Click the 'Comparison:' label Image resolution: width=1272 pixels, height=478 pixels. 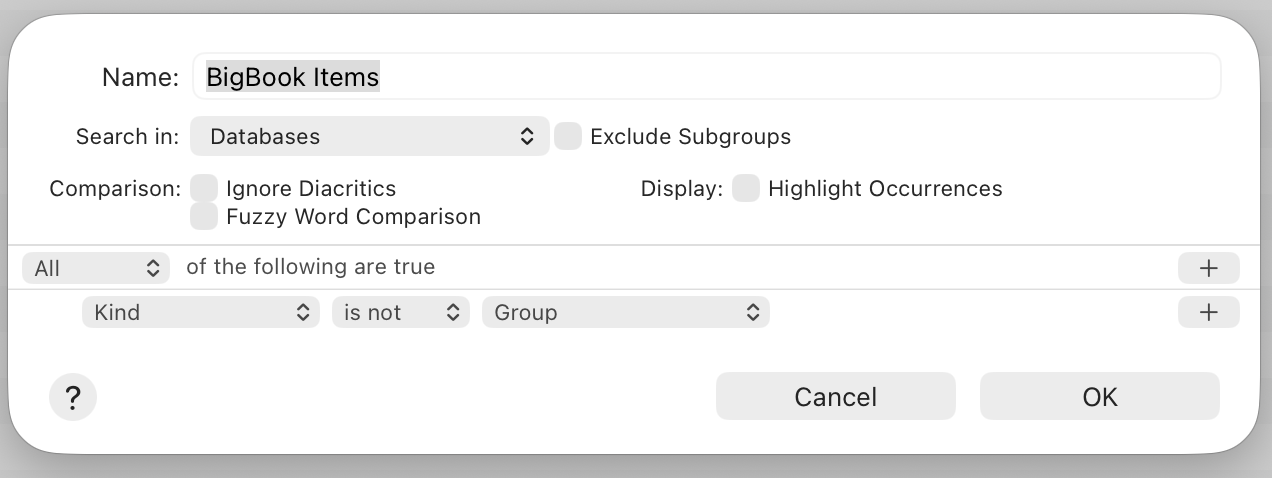[x=115, y=188]
